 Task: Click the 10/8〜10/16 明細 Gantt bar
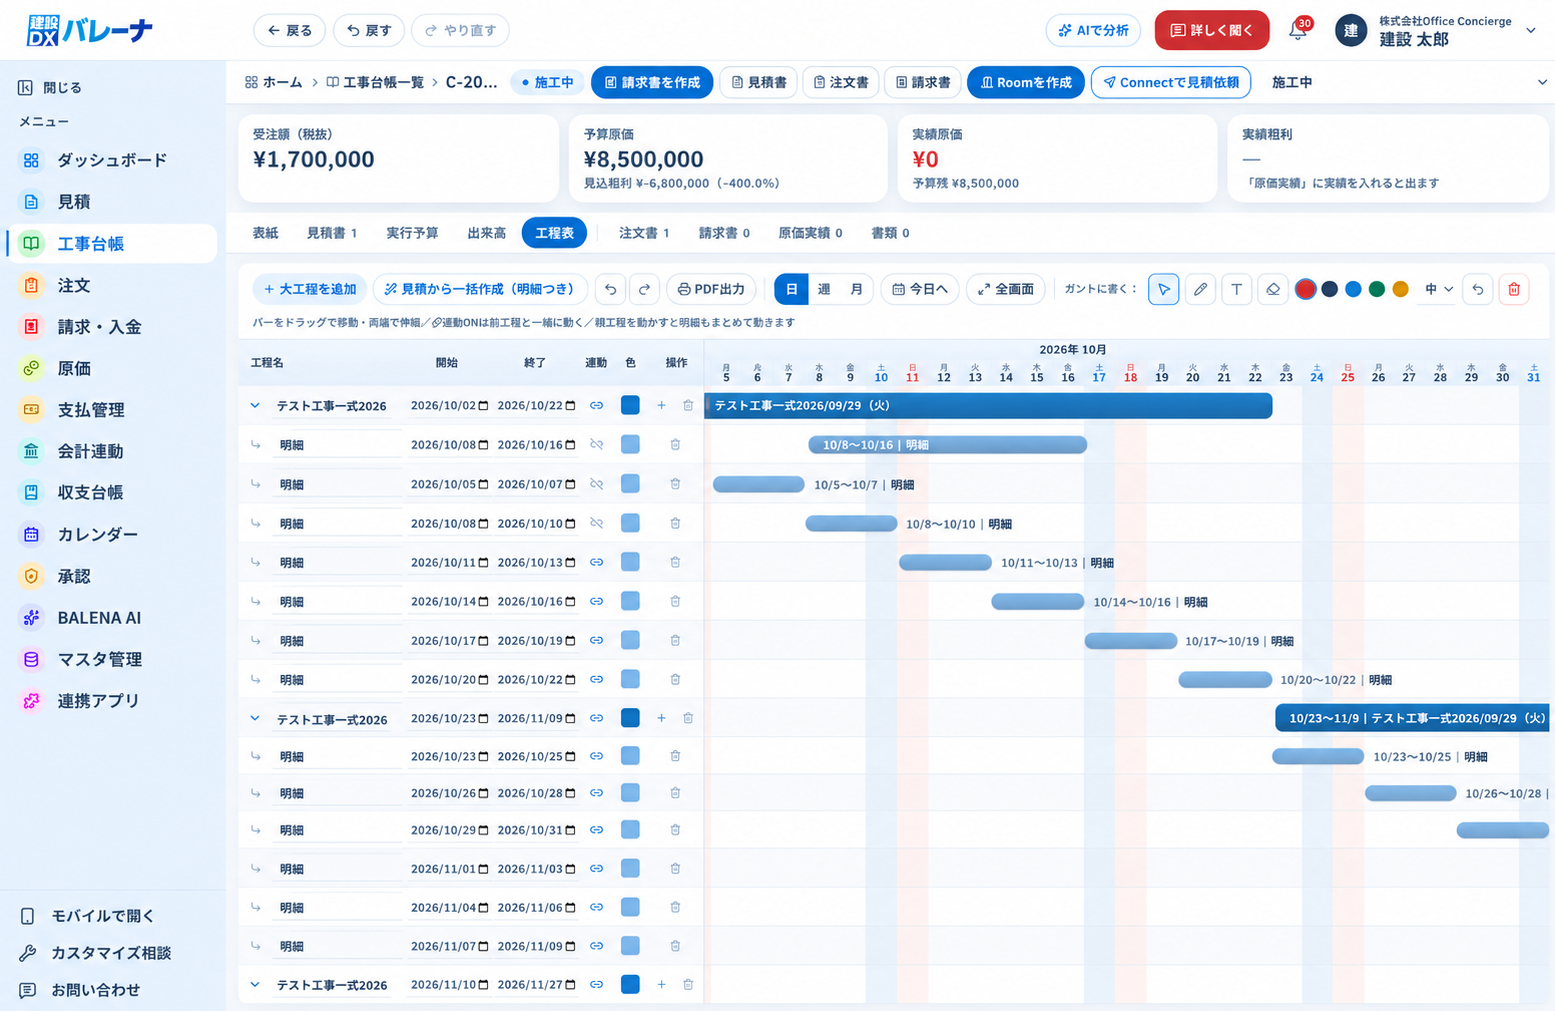coord(947,445)
